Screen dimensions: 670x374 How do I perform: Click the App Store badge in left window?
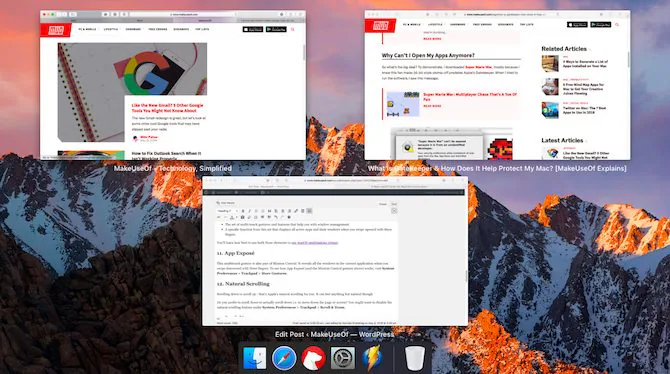(253, 29)
